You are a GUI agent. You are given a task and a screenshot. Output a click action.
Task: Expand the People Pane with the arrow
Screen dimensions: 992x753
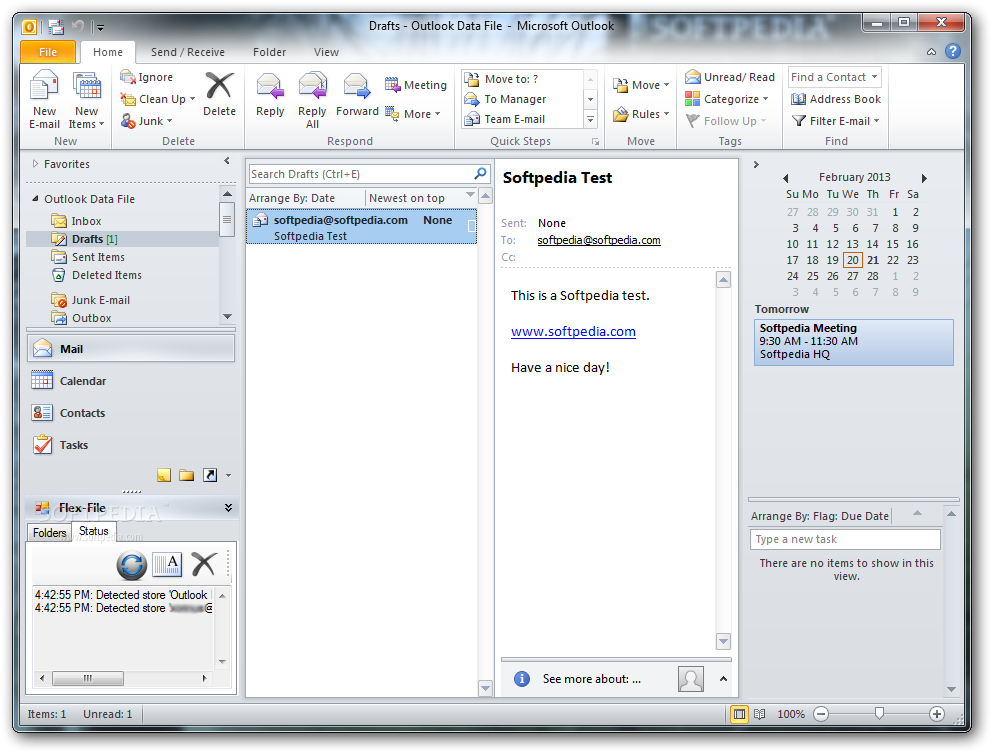[723, 678]
